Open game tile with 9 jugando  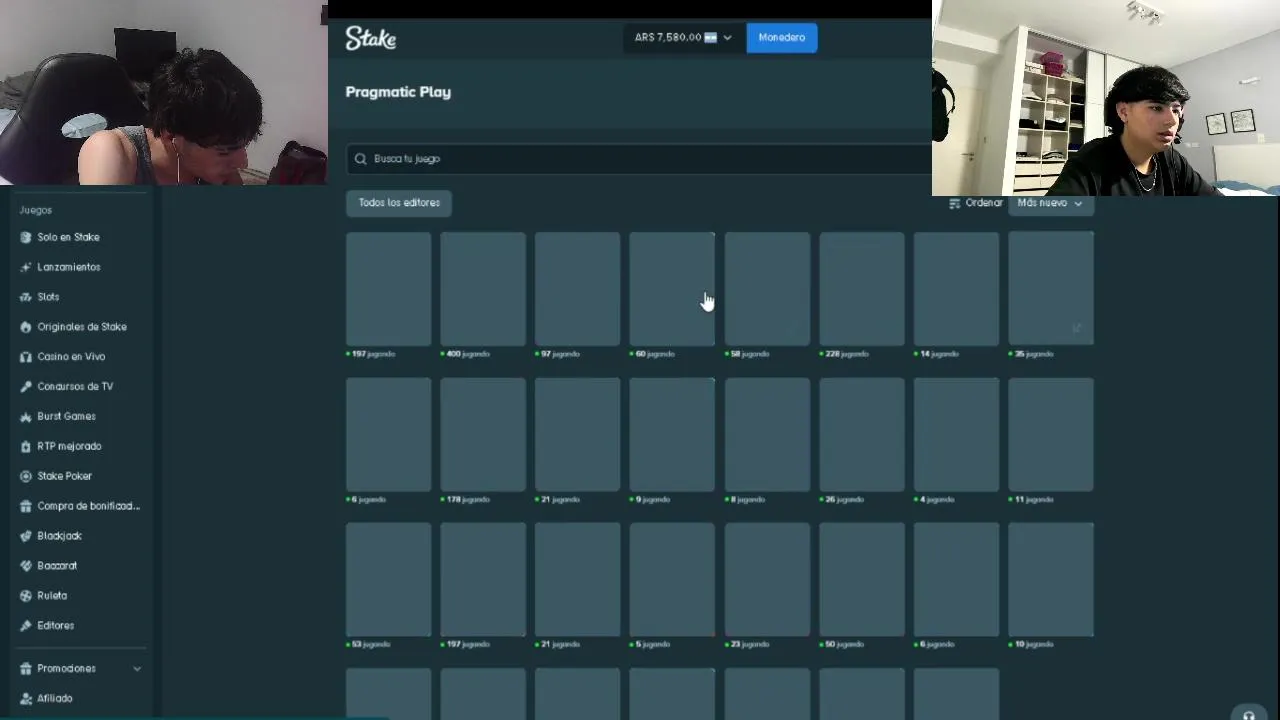click(672, 434)
